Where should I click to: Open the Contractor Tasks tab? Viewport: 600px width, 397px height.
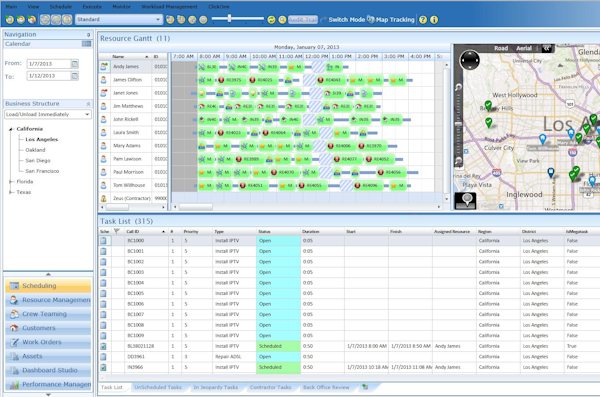pos(271,387)
